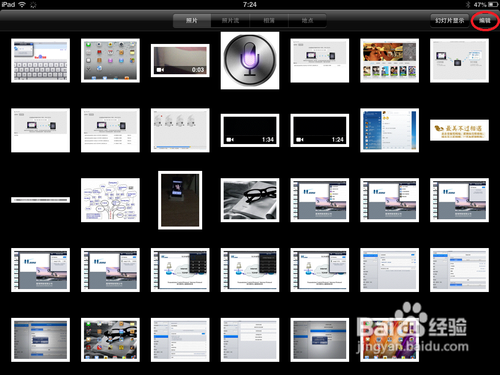Open the 1:24 video thumbnail
The height and width of the screenshot is (375, 500).
[x=320, y=130]
